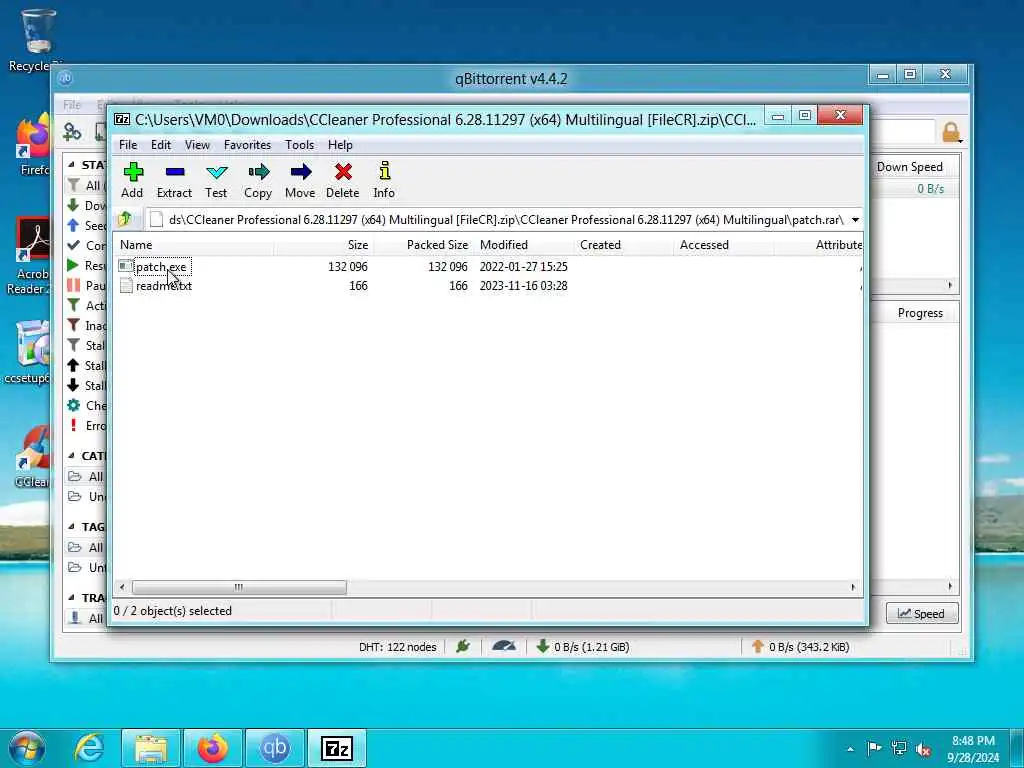Click the Extract toolbar icon
This screenshot has width=1024, height=768.
(x=174, y=180)
